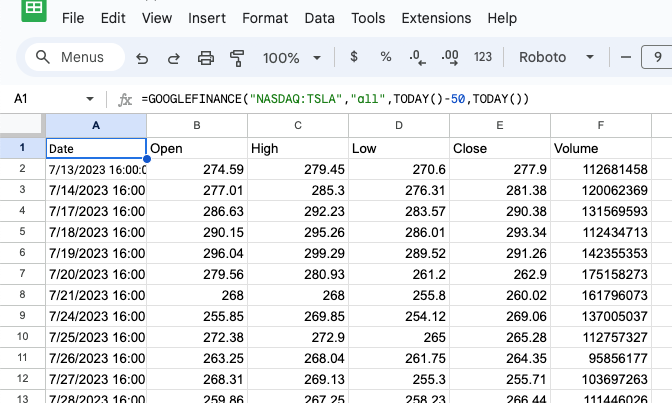672x403 pixels.
Task: Click the Print icon
Action: (206, 57)
